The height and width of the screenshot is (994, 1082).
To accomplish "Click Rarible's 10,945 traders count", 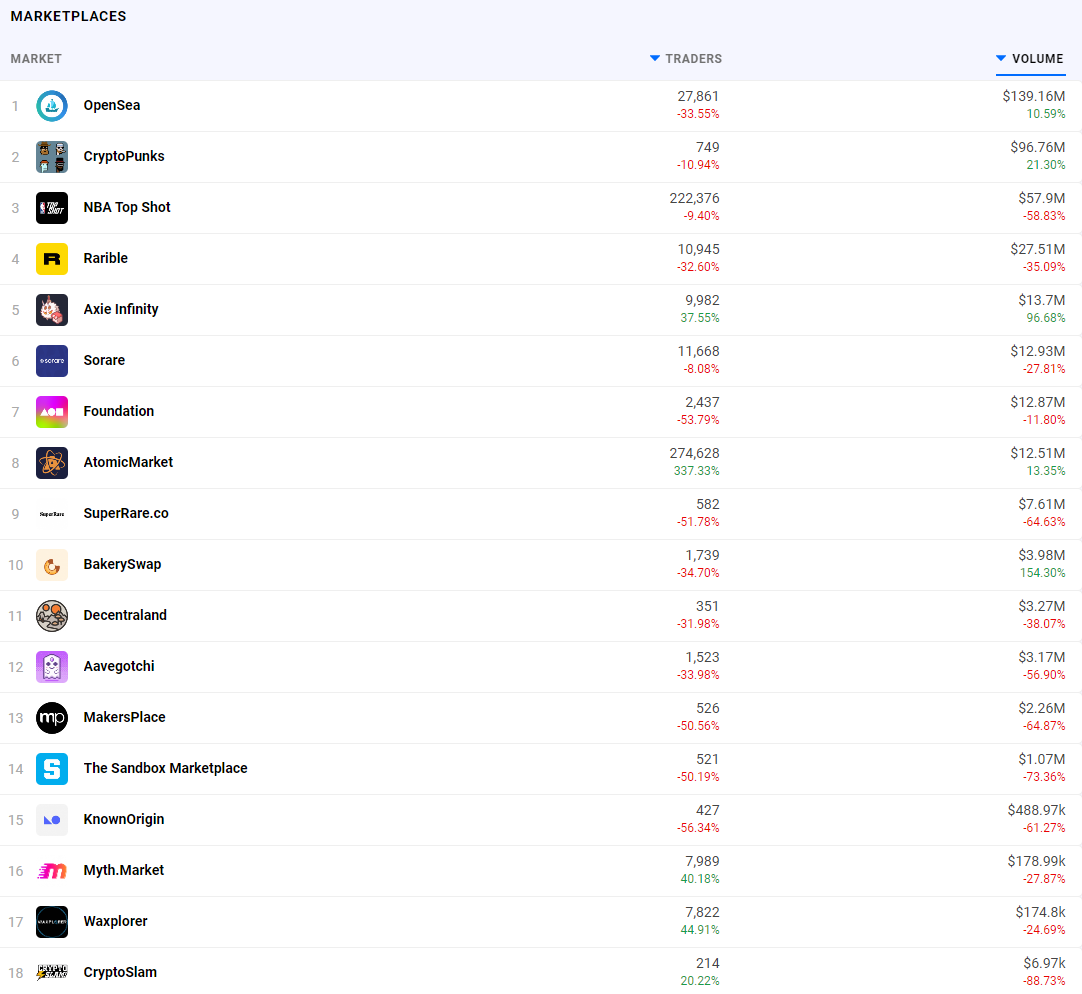I will tap(698, 250).
